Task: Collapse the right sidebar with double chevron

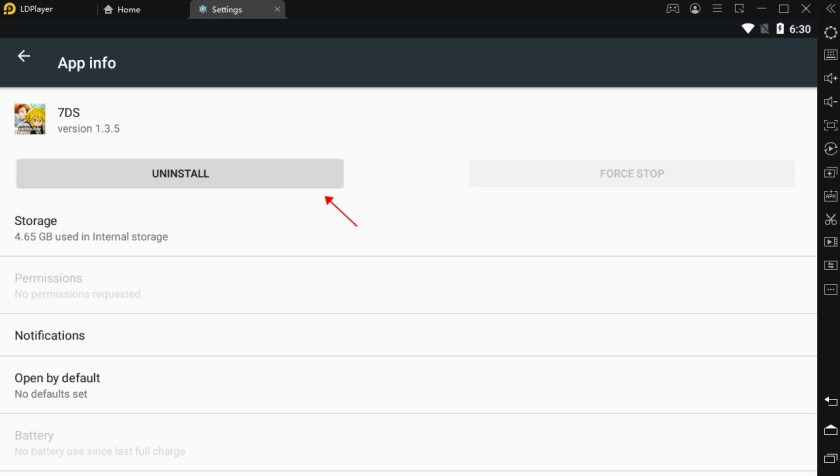Action: [830, 9]
